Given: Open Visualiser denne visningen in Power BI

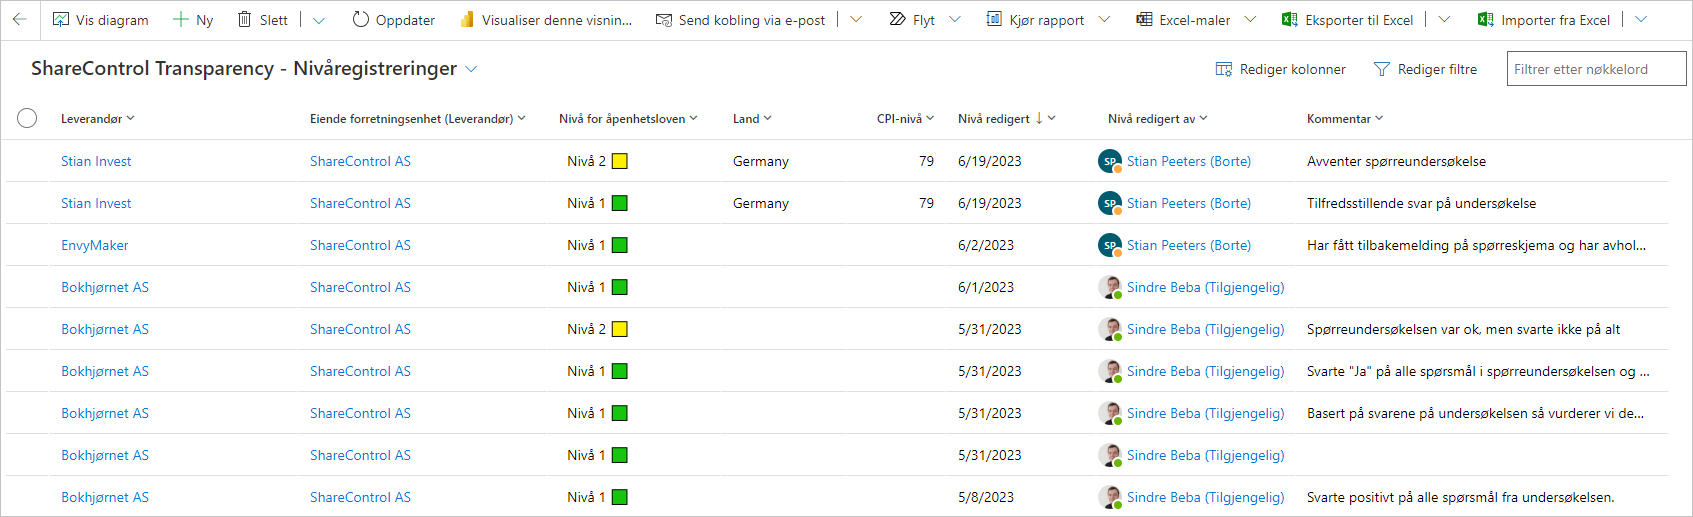Looking at the screenshot, I should (546, 20).
